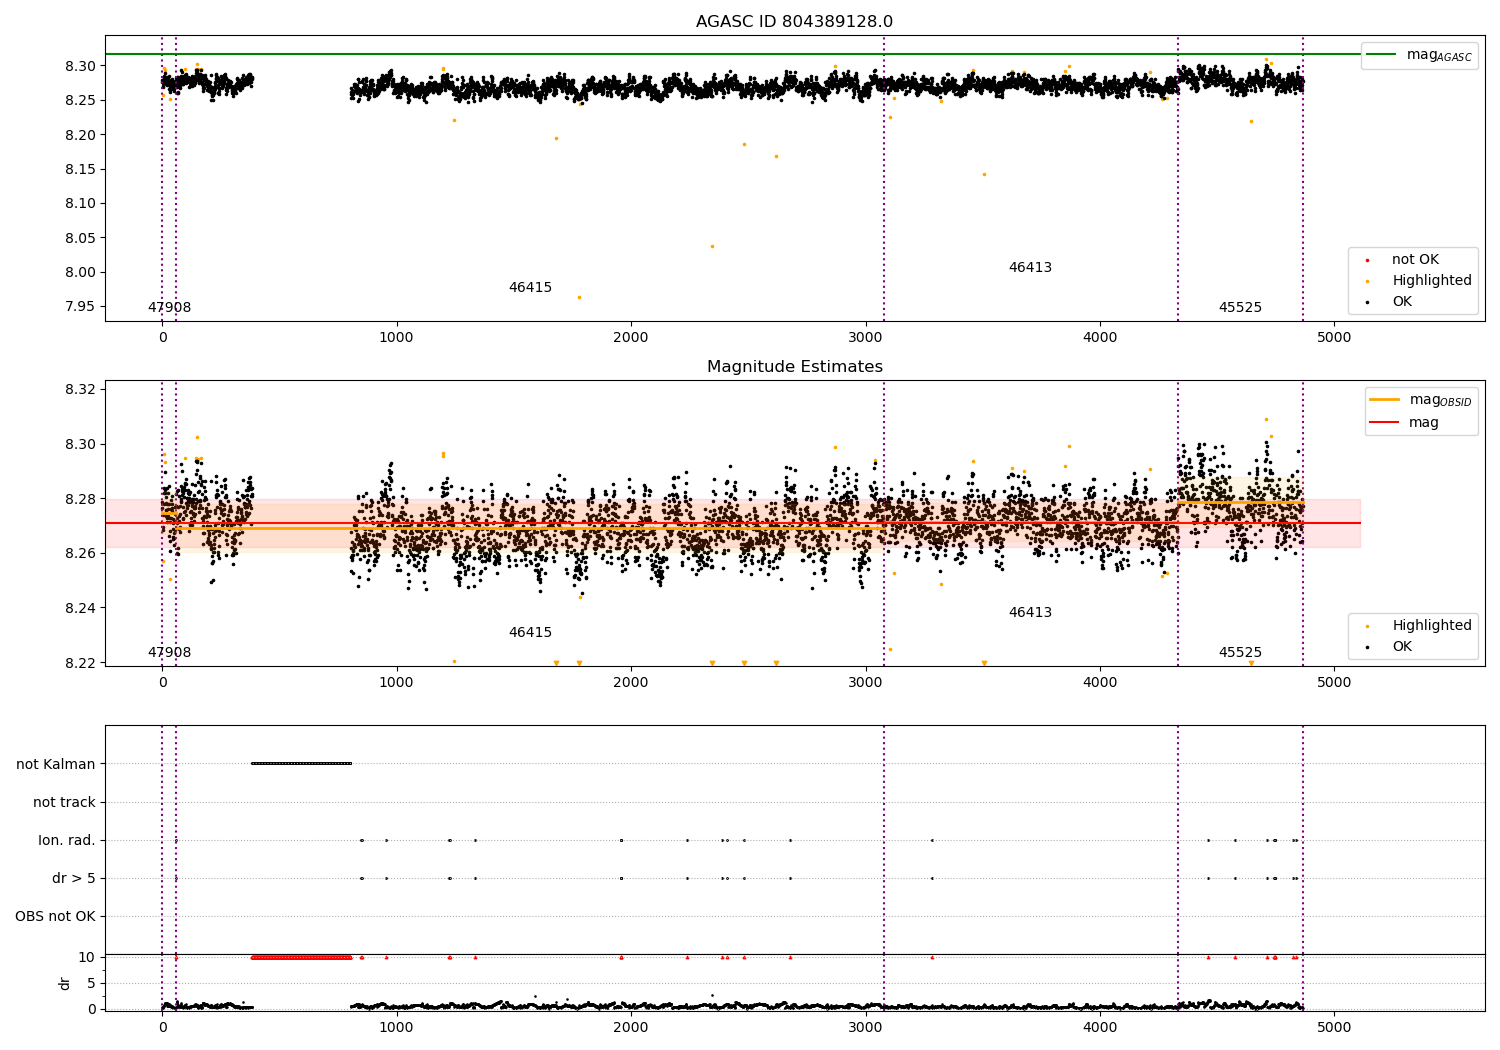Click obsid label 47908 in the top plot

pyautogui.click(x=169, y=308)
